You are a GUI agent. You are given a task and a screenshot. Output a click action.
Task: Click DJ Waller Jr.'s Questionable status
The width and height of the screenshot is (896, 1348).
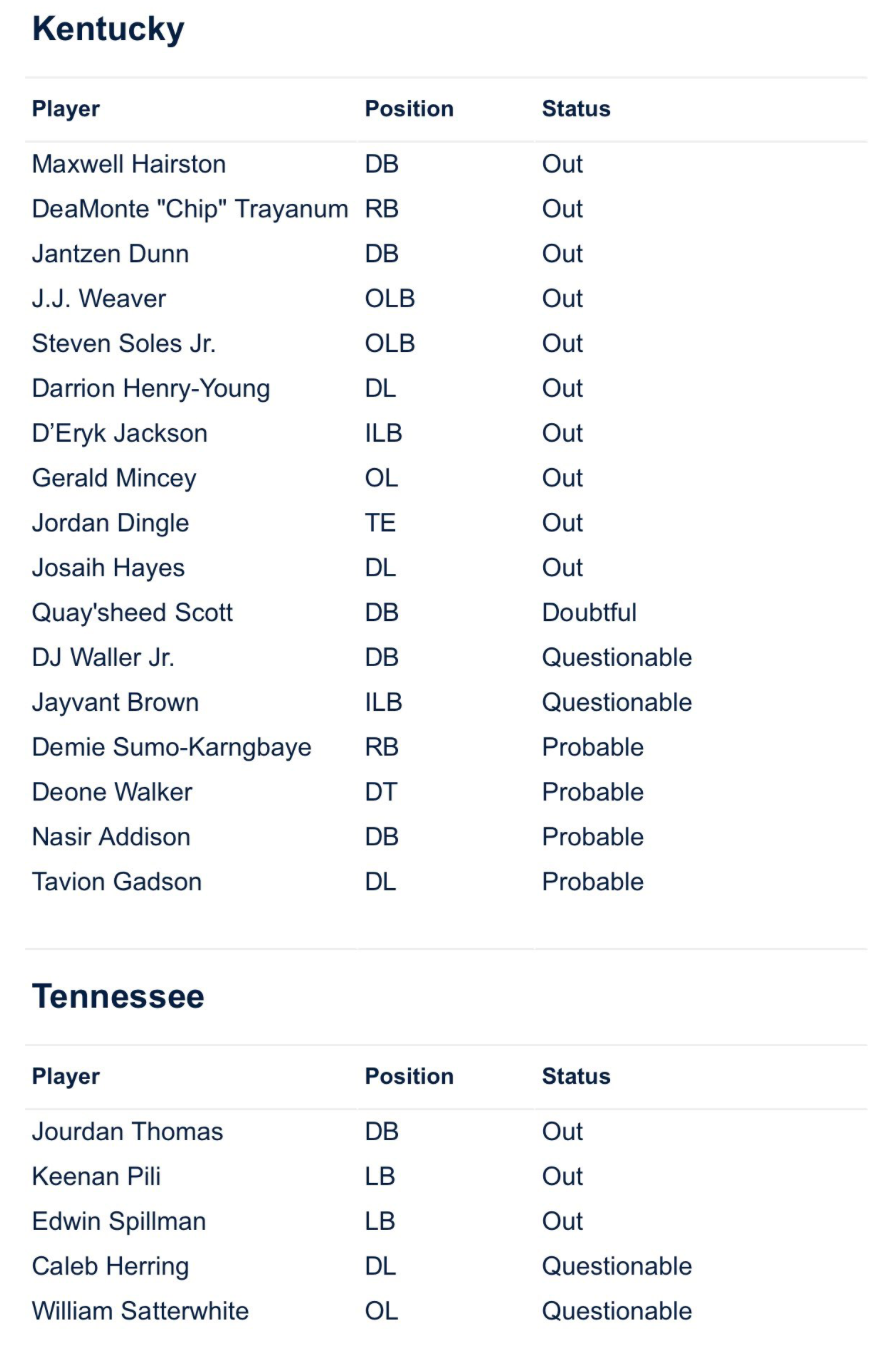click(x=617, y=657)
